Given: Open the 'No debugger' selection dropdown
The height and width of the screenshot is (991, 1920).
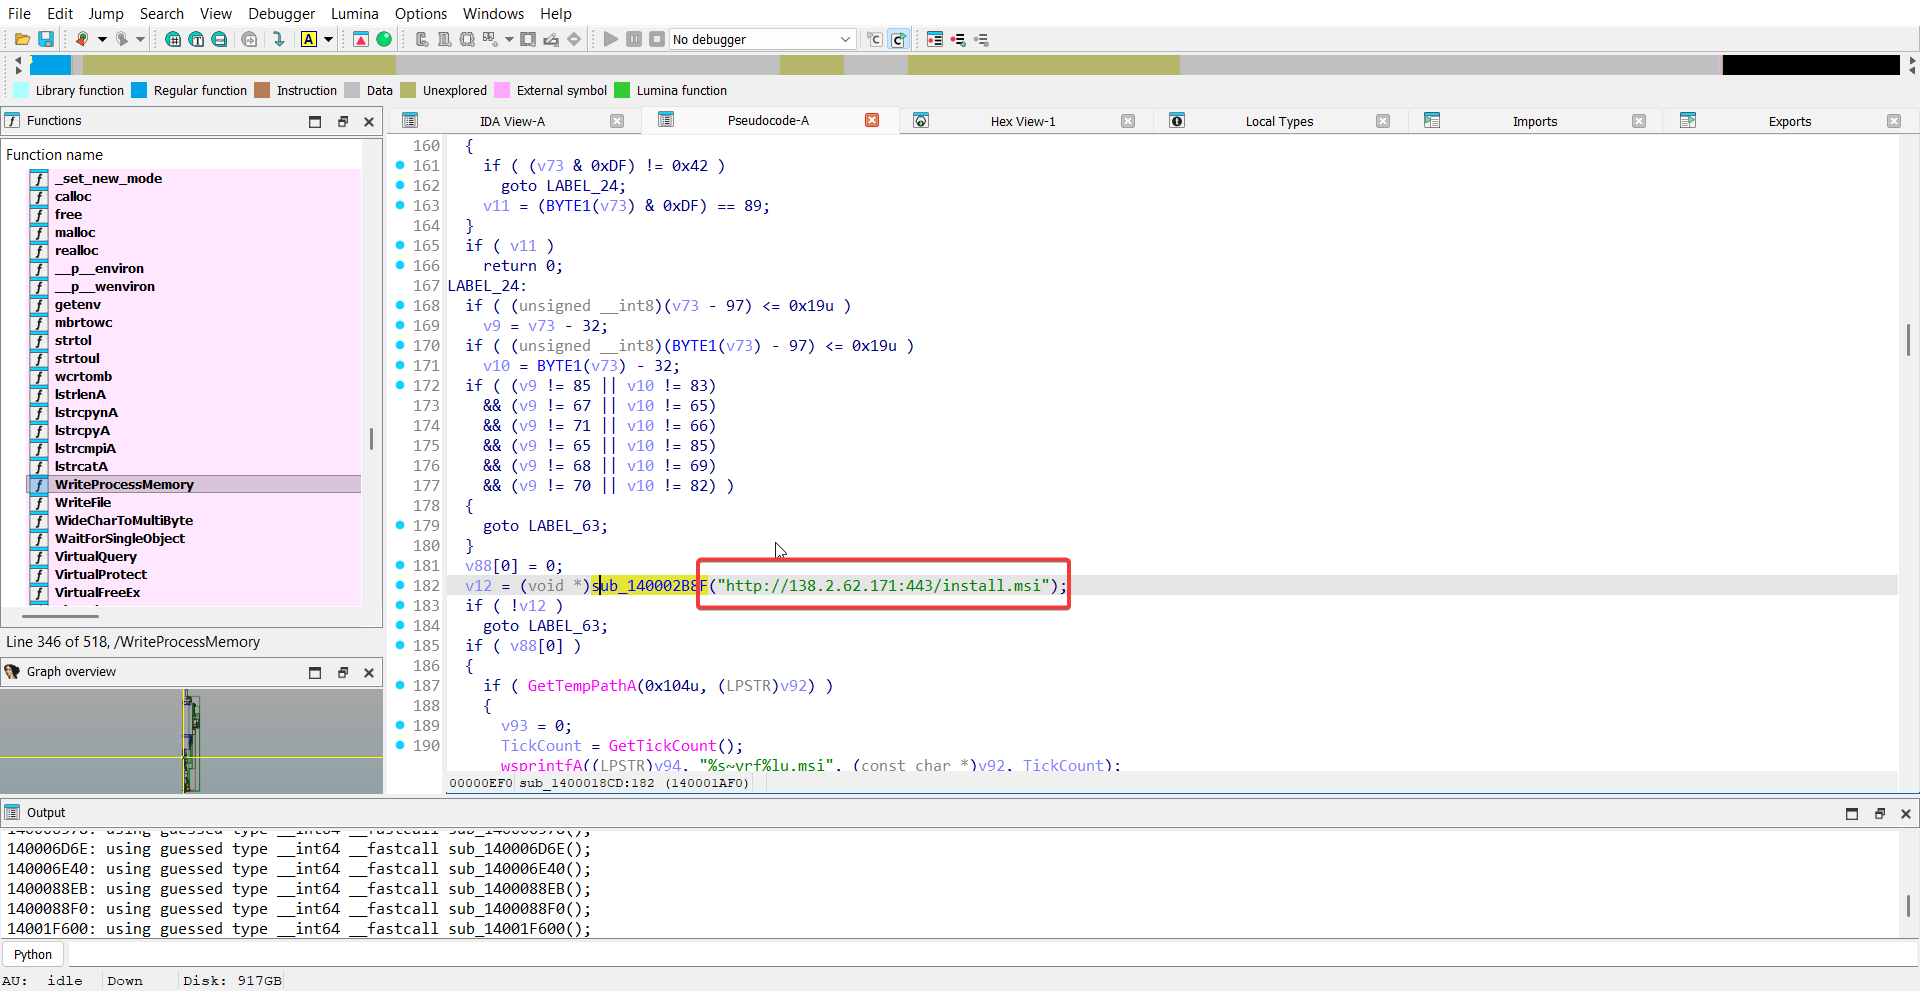Looking at the screenshot, I should [762, 39].
